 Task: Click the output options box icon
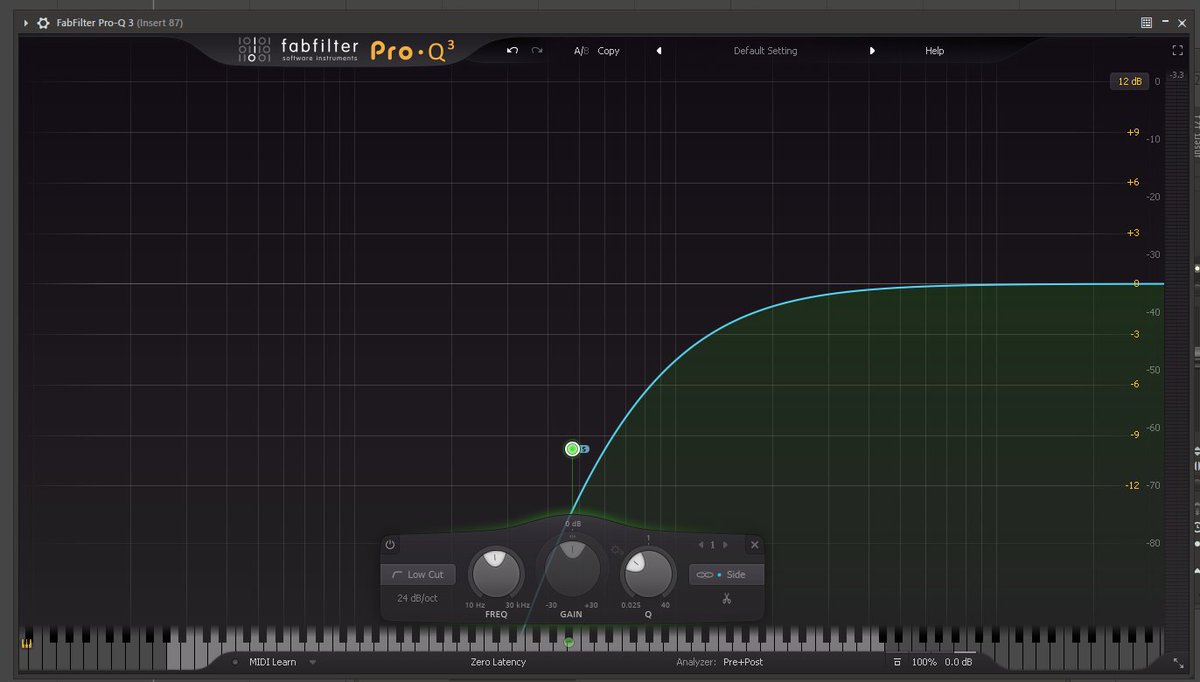[x=897, y=662]
